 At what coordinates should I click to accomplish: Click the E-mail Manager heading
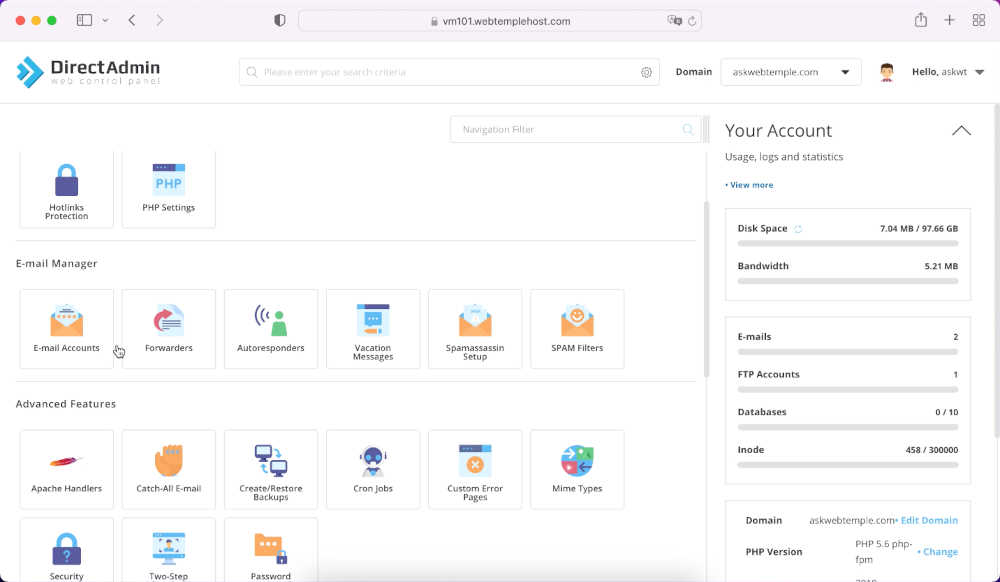(x=57, y=263)
